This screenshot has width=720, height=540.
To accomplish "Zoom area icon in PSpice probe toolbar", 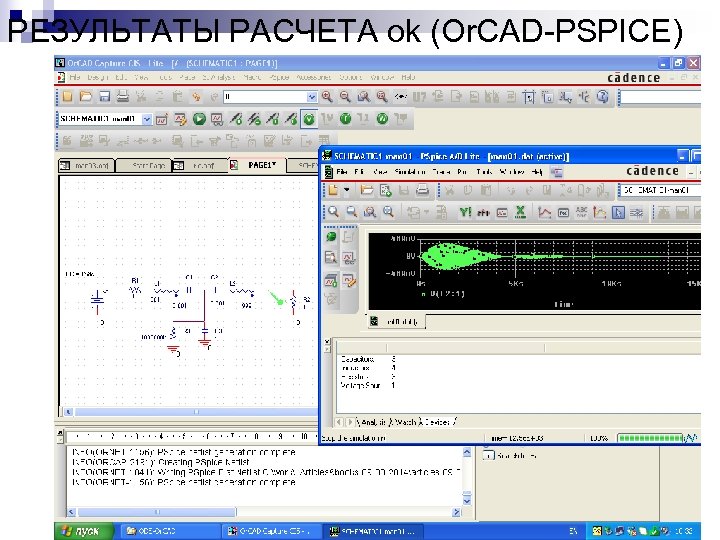I will click(x=370, y=212).
